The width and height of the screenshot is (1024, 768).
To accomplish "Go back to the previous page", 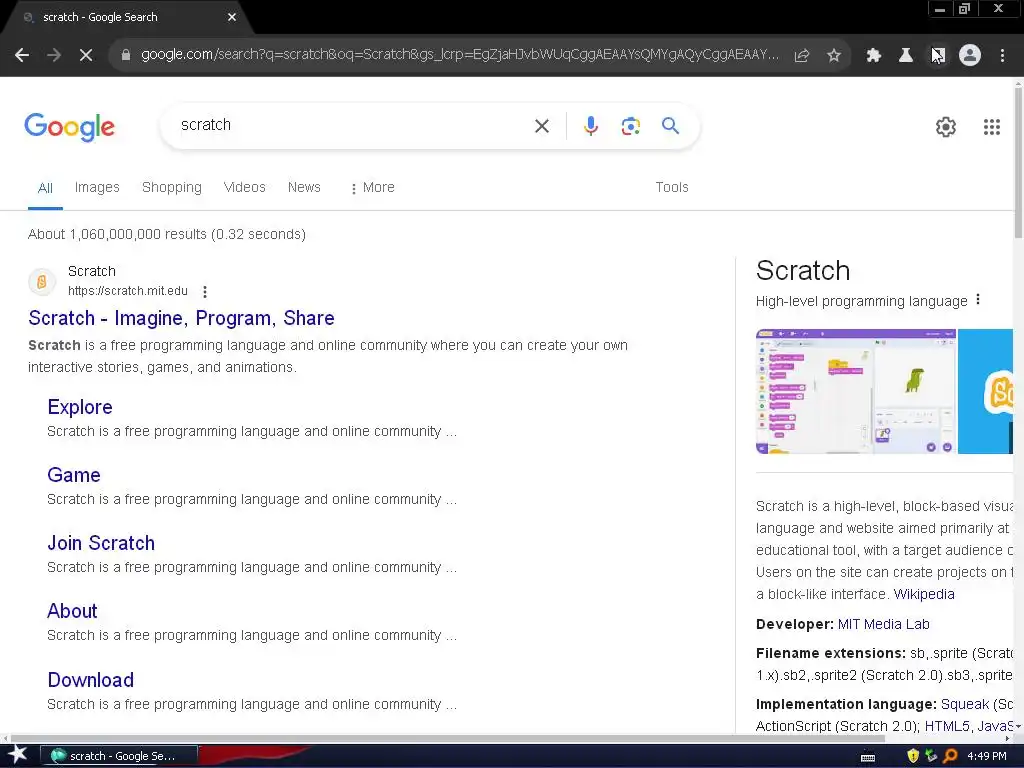I will (x=22, y=56).
